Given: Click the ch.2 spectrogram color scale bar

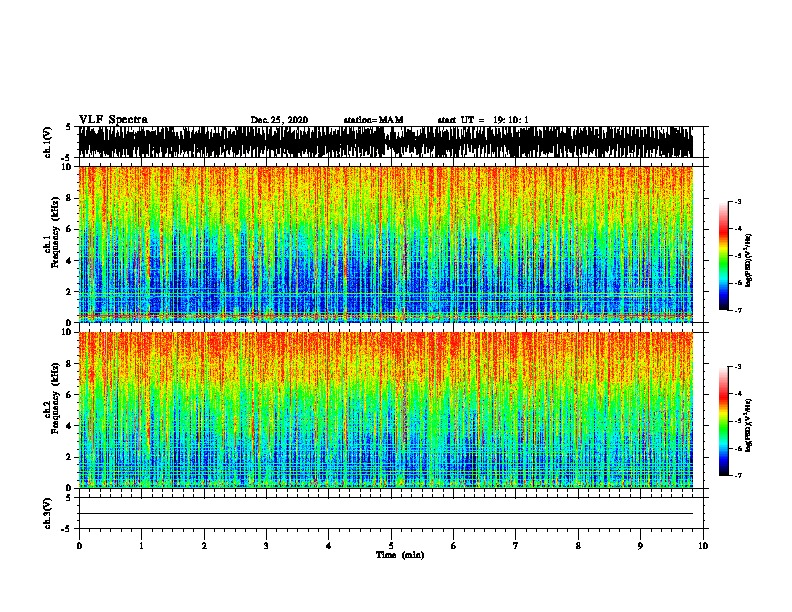Looking at the screenshot, I should pyautogui.click(x=724, y=421).
